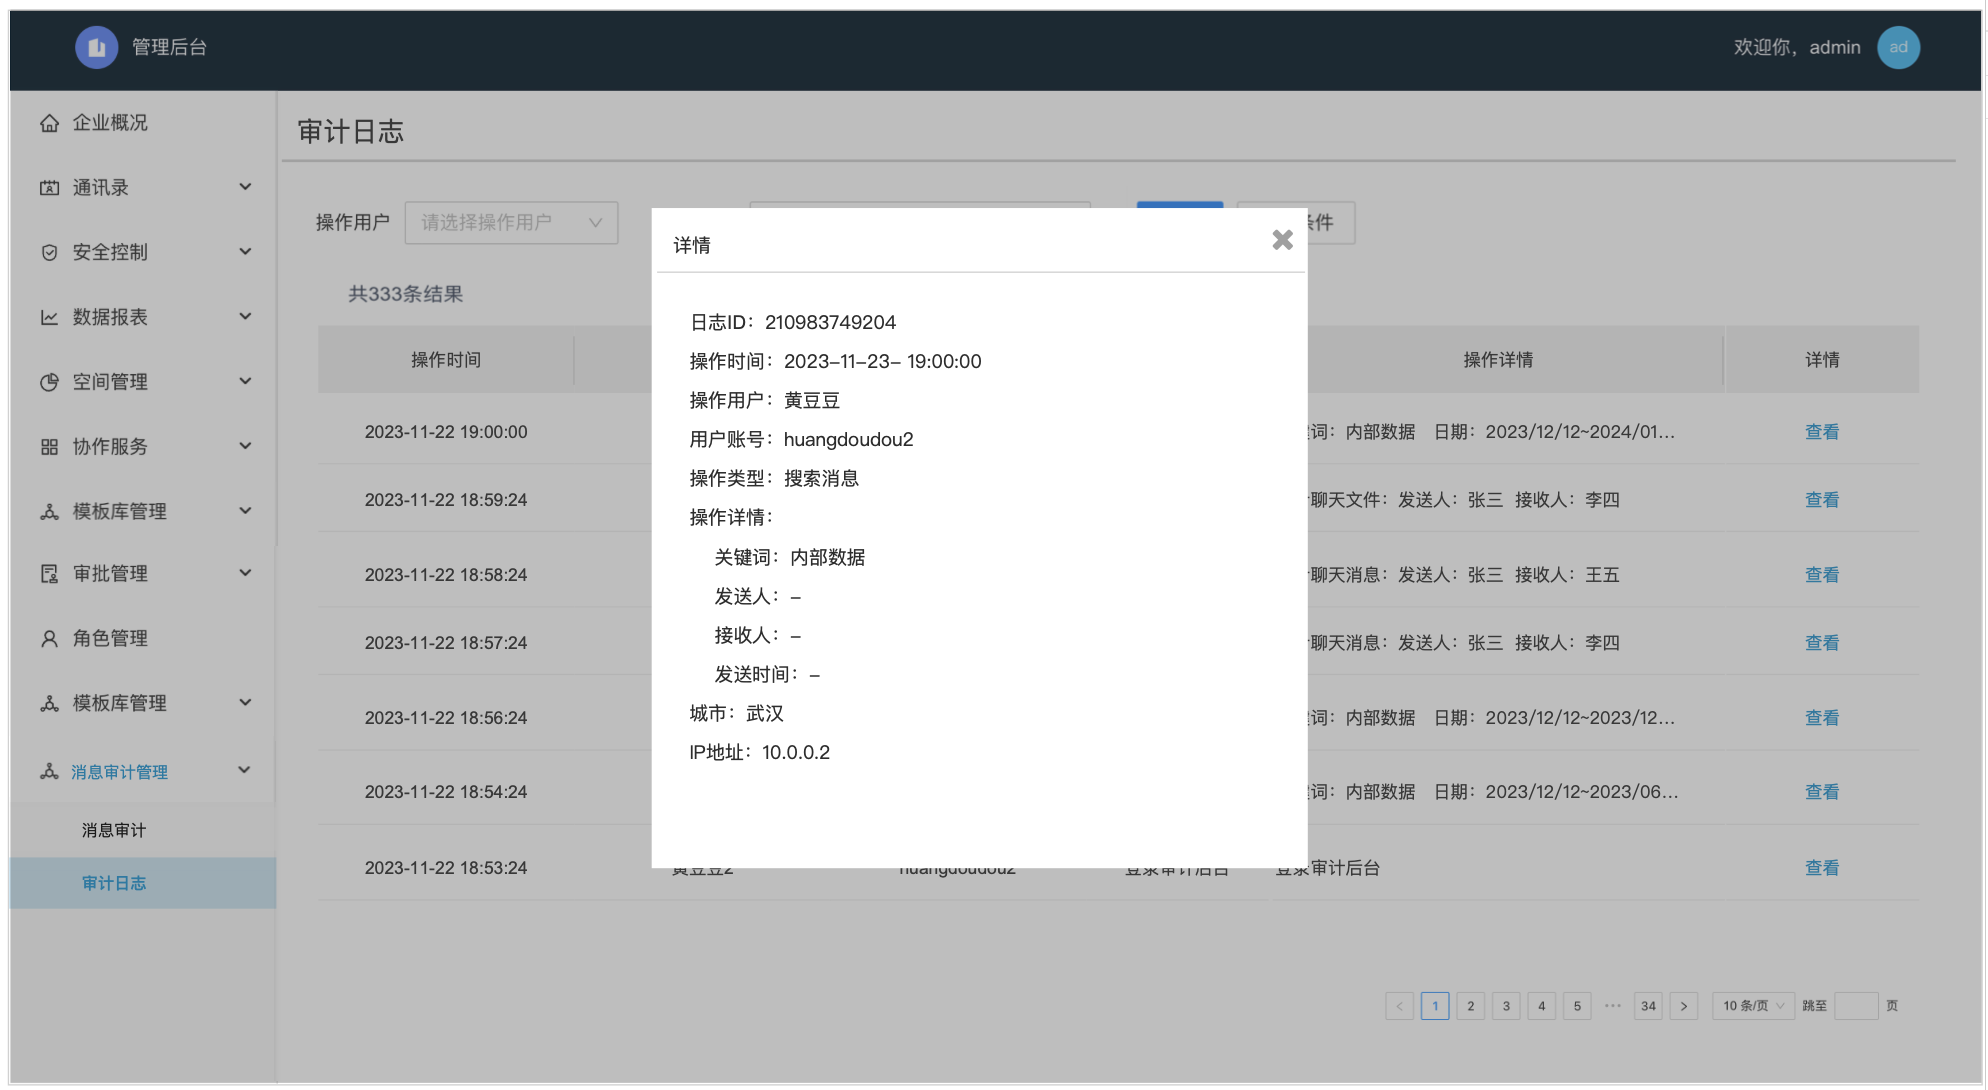Collapse the 消息审计管理 menu chevron
The image size is (1988, 1090).
pyautogui.click(x=245, y=770)
